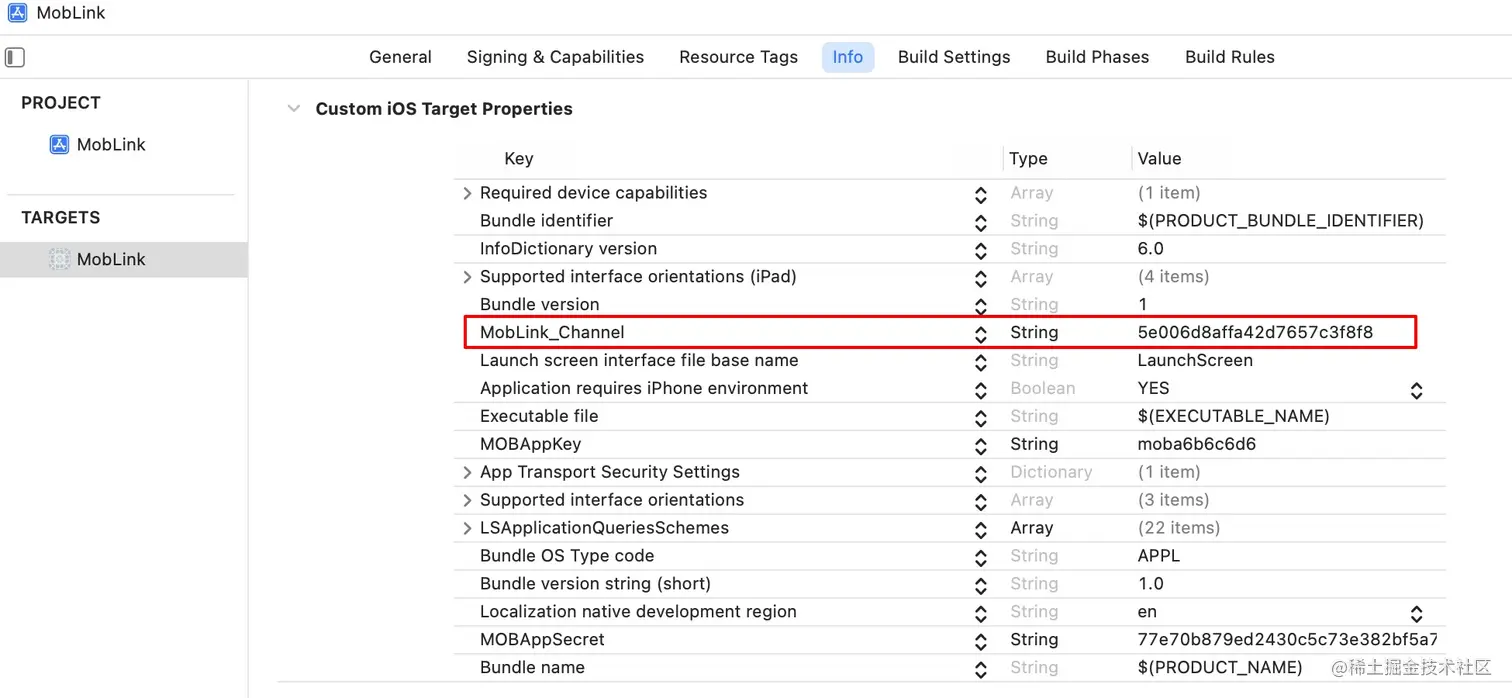Click the Key column header
The height and width of the screenshot is (698, 1512).
click(519, 159)
